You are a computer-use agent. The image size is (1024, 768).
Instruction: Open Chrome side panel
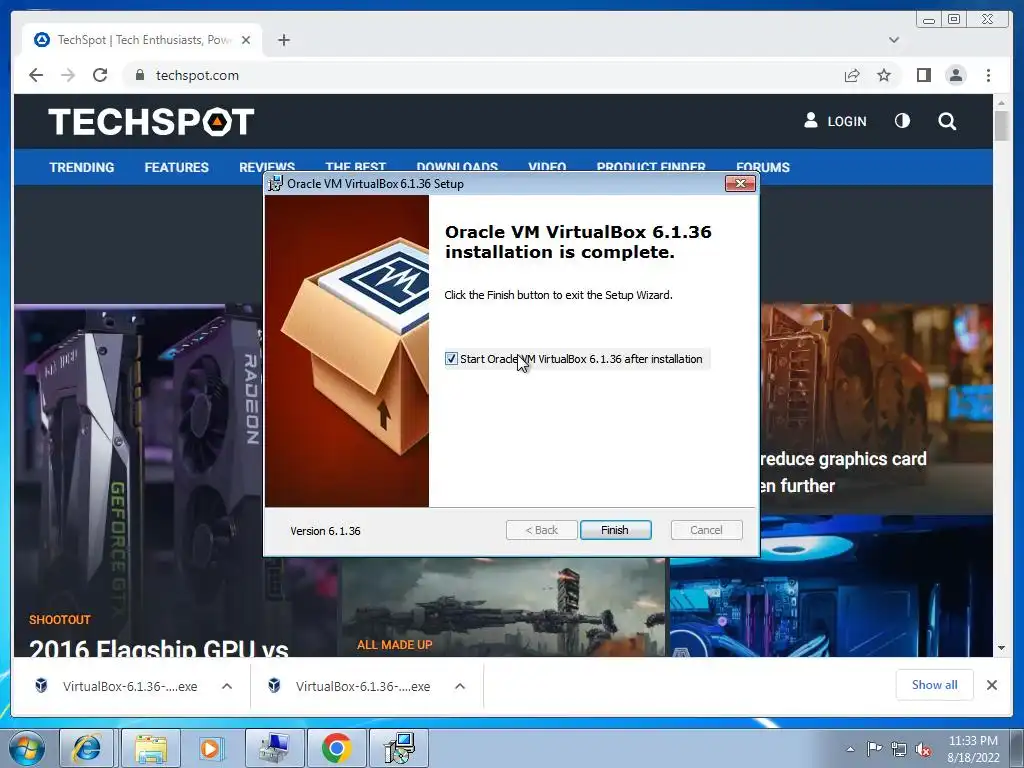(x=923, y=75)
